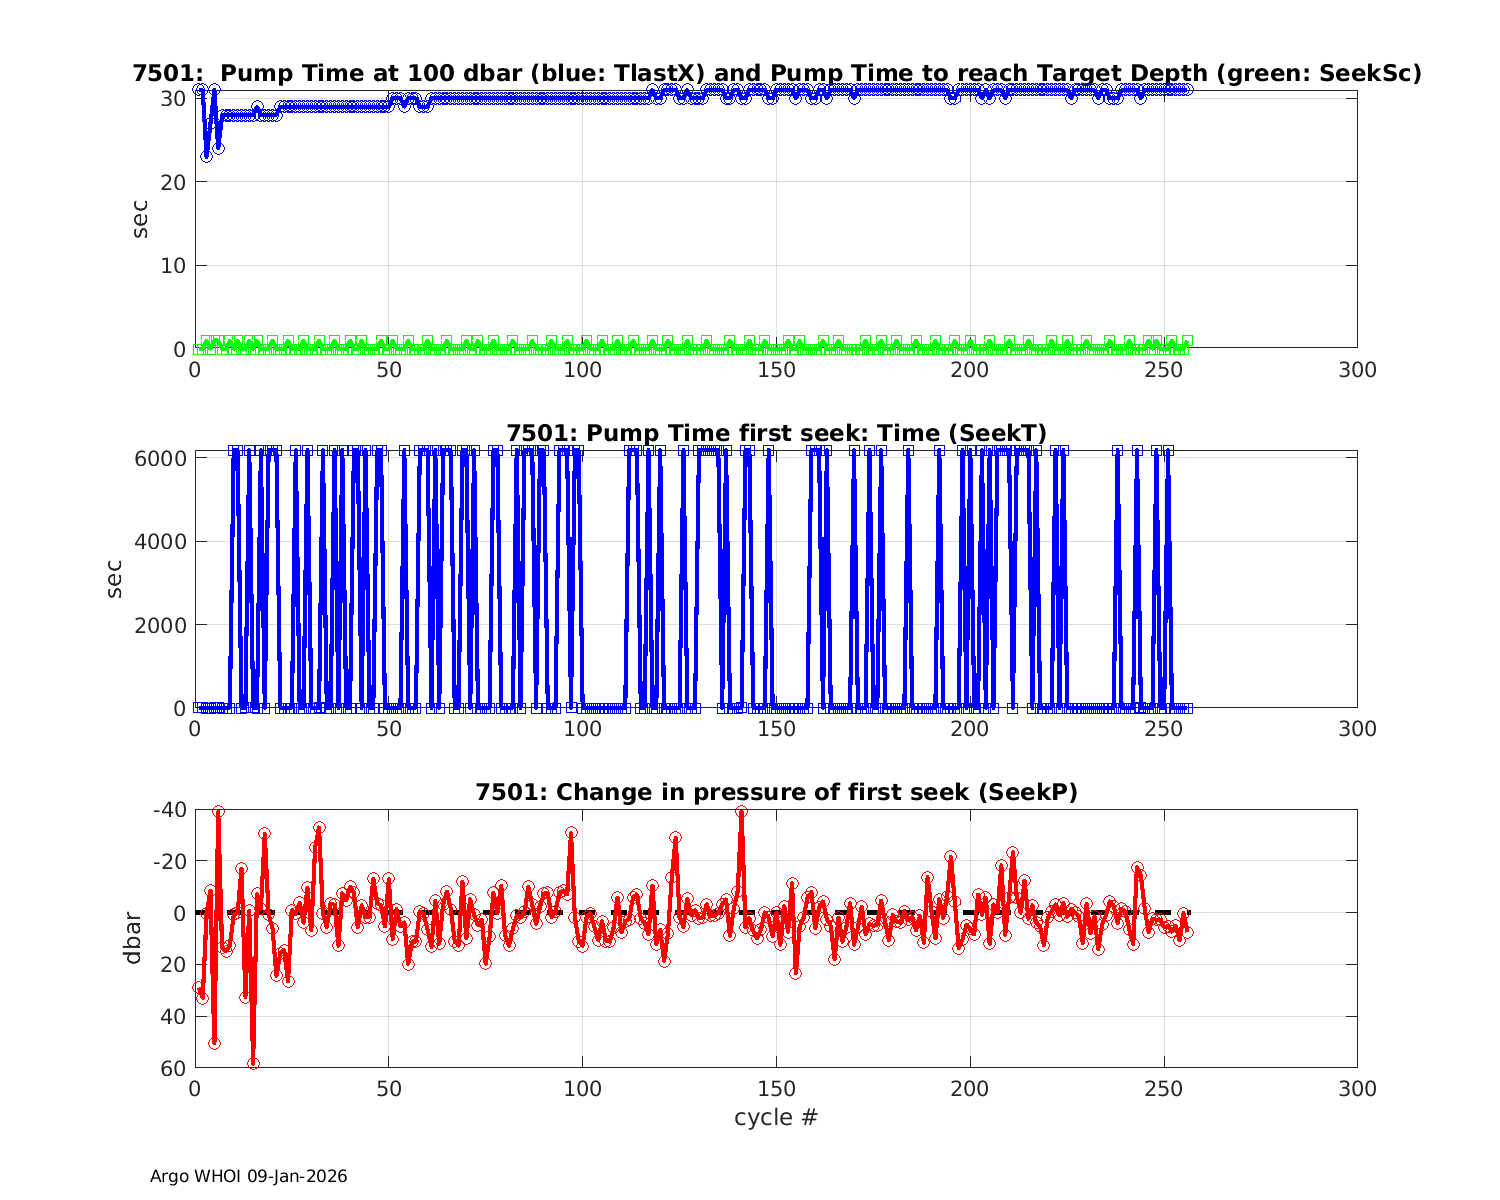
Task: Select the lowest red data point near 58 dbar
Action: point(253,1063)
